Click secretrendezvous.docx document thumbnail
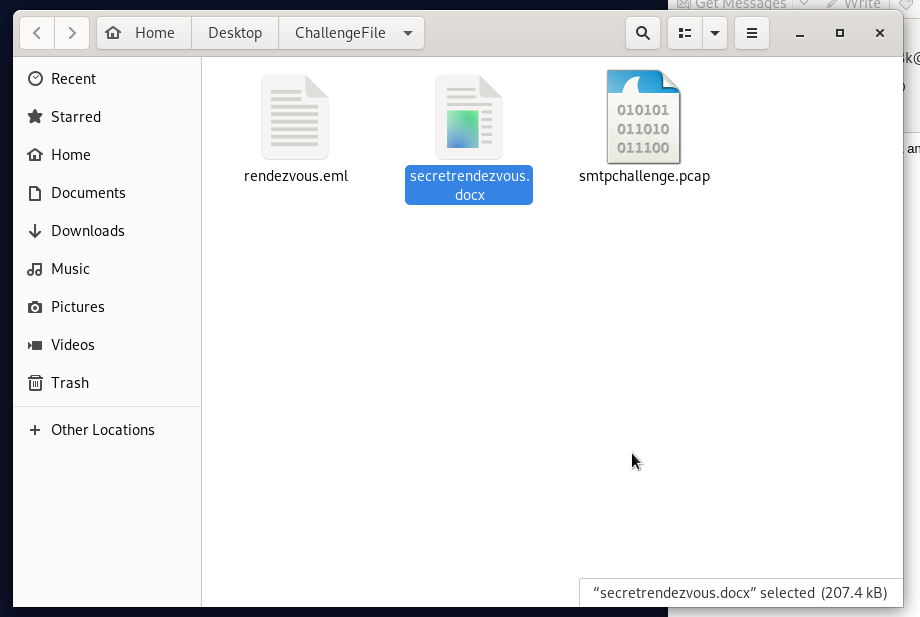This screenshot has height=617, width=920. click(x=468, y=117)
